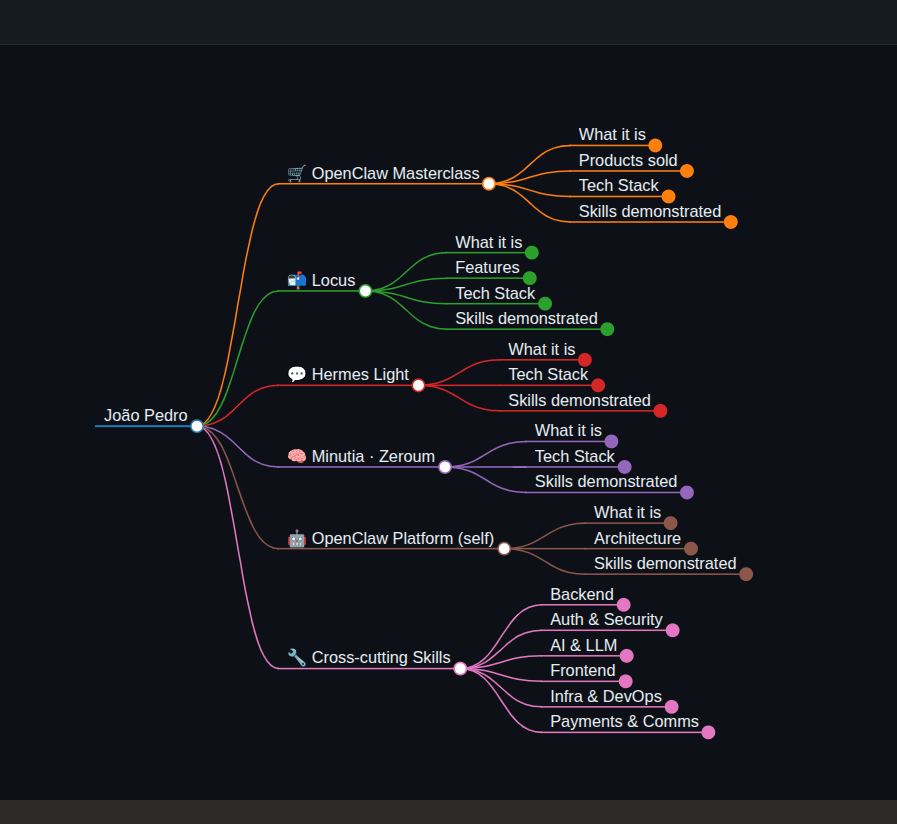This screenshot has width=897, height=824.
Task: Click 'Skills demonstrated' text under OpenClaw Masterclass
Action: pos(649,212)
